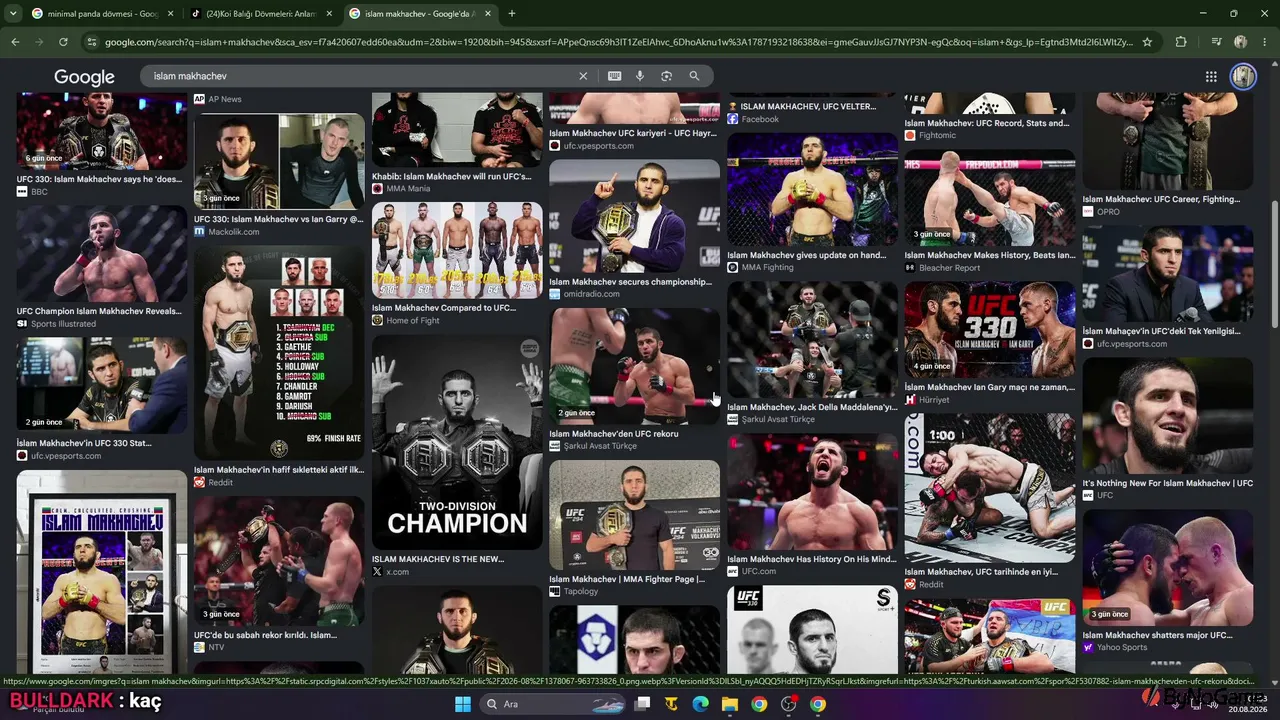Open the Two-Division Champion image
Viewport: 1280px width, 720px height.
(457, 441)
